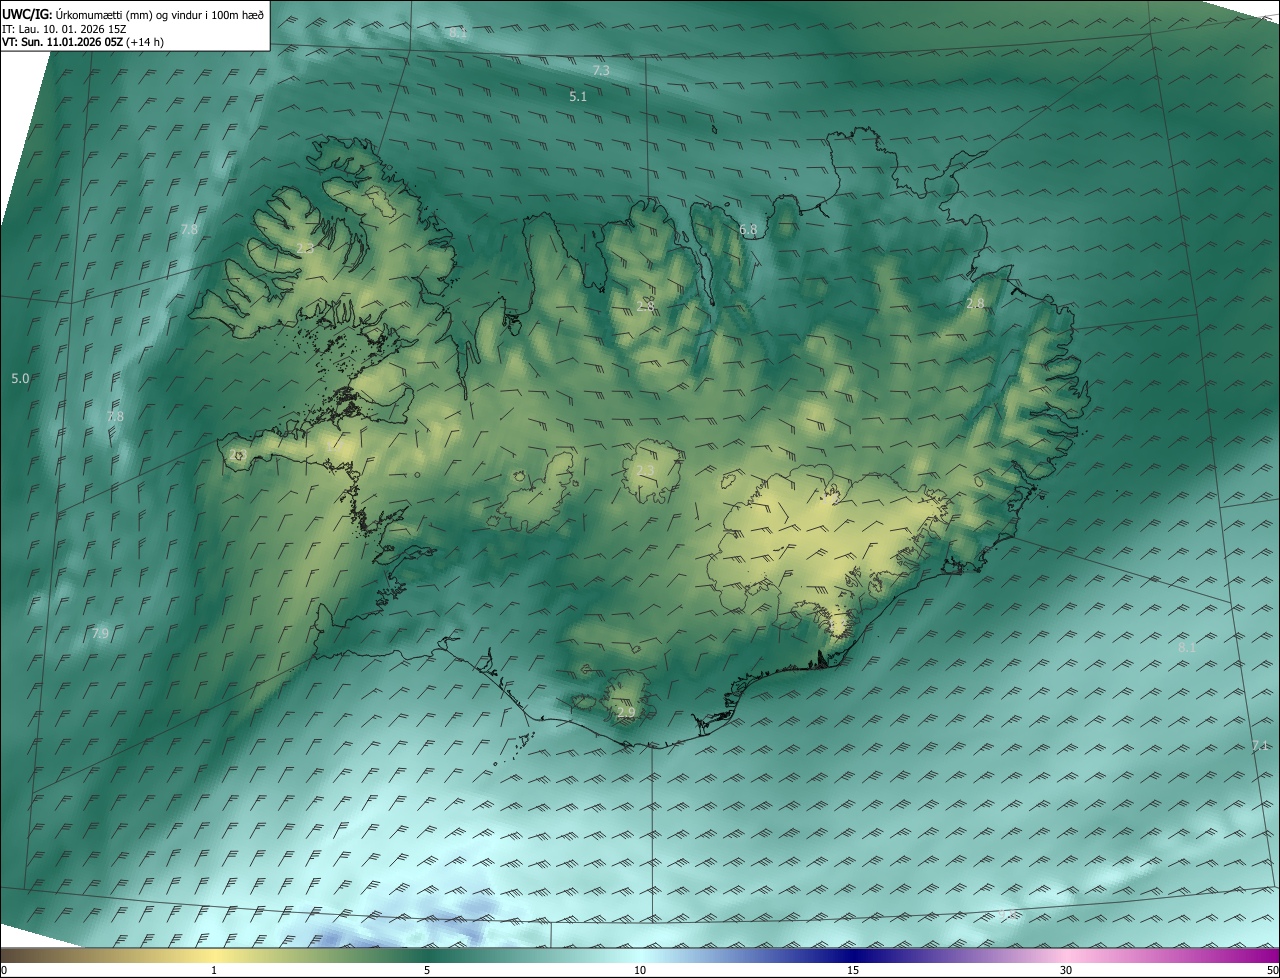Click the '5.1' value label

pos(578,97)
